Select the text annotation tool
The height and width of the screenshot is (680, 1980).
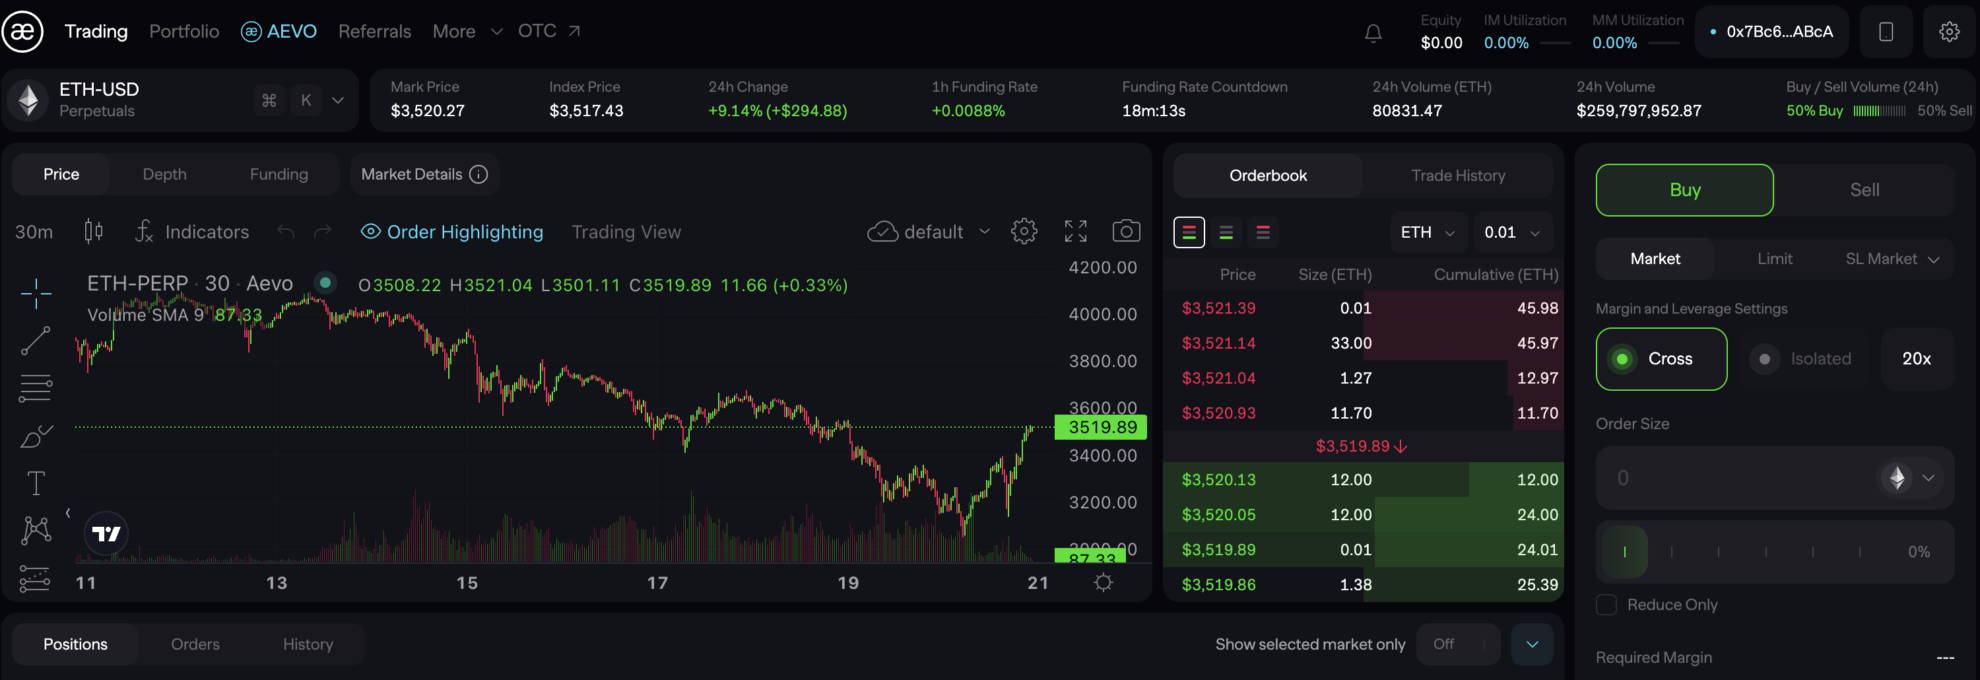click(36, 484)
